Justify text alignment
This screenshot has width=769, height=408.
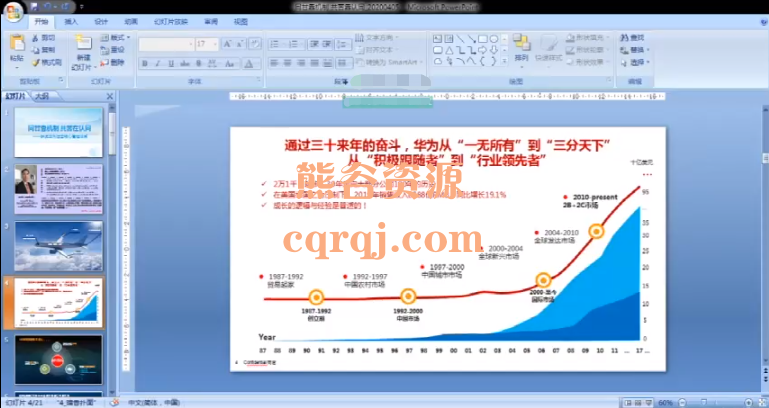[314, 63]
